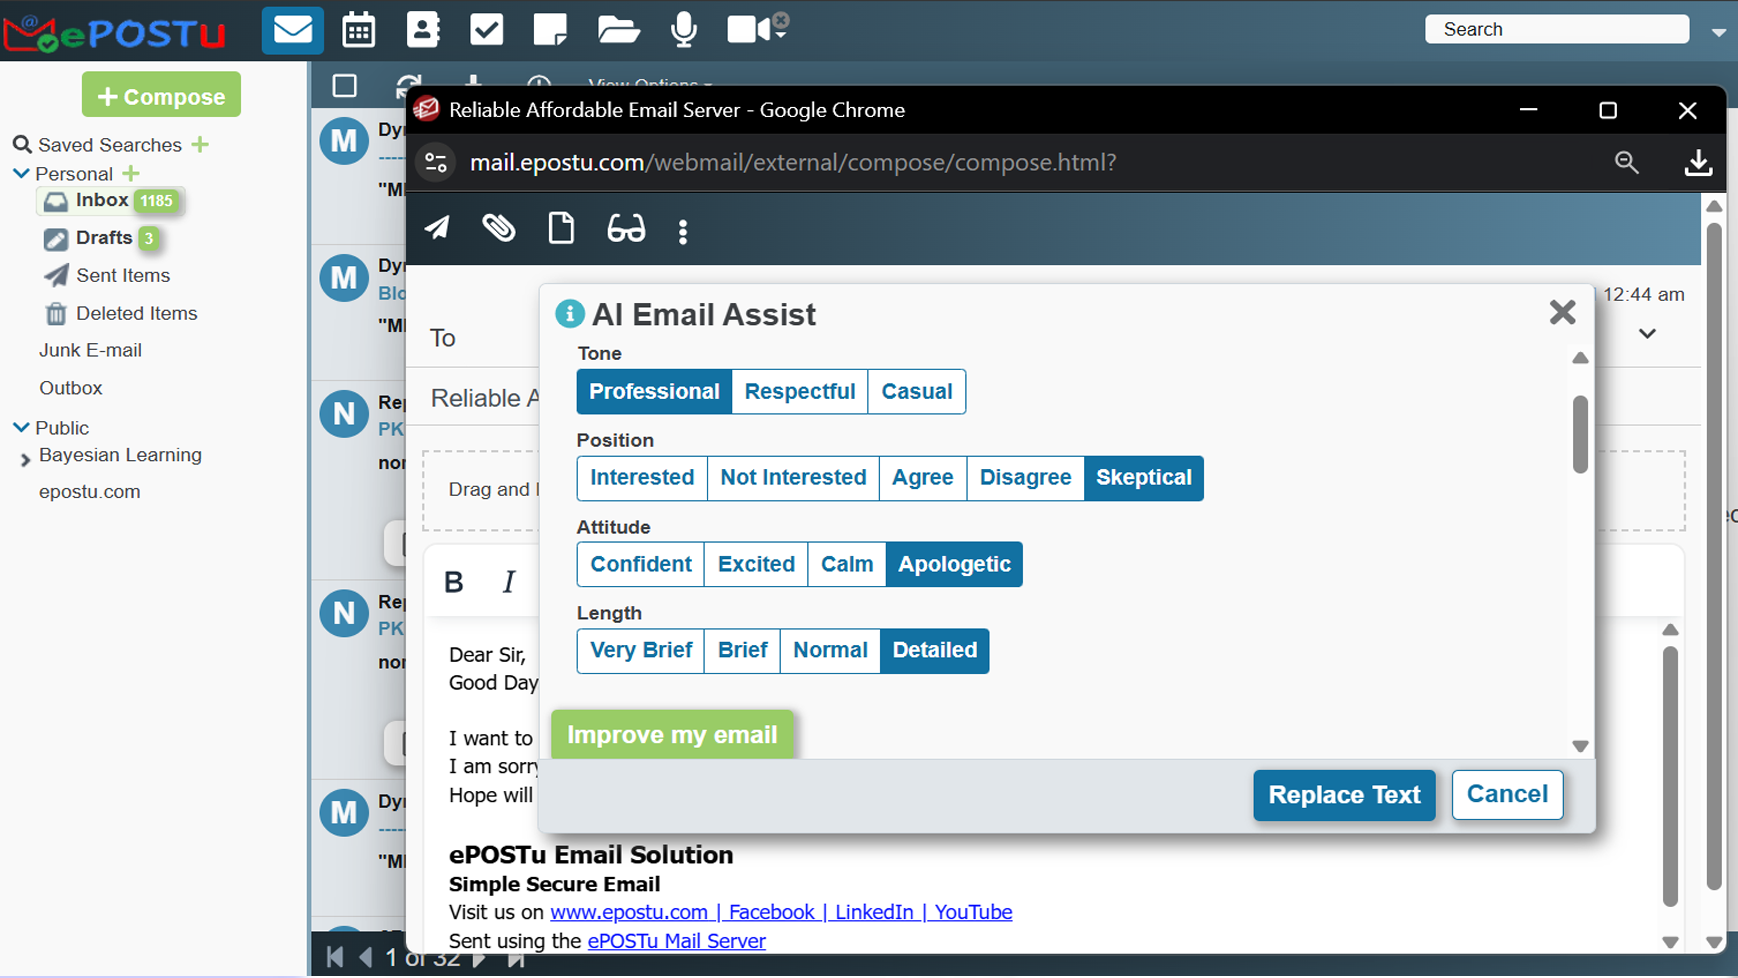
Task: Tick the select-all messages checkbox
Action: (x=344, y=86)
